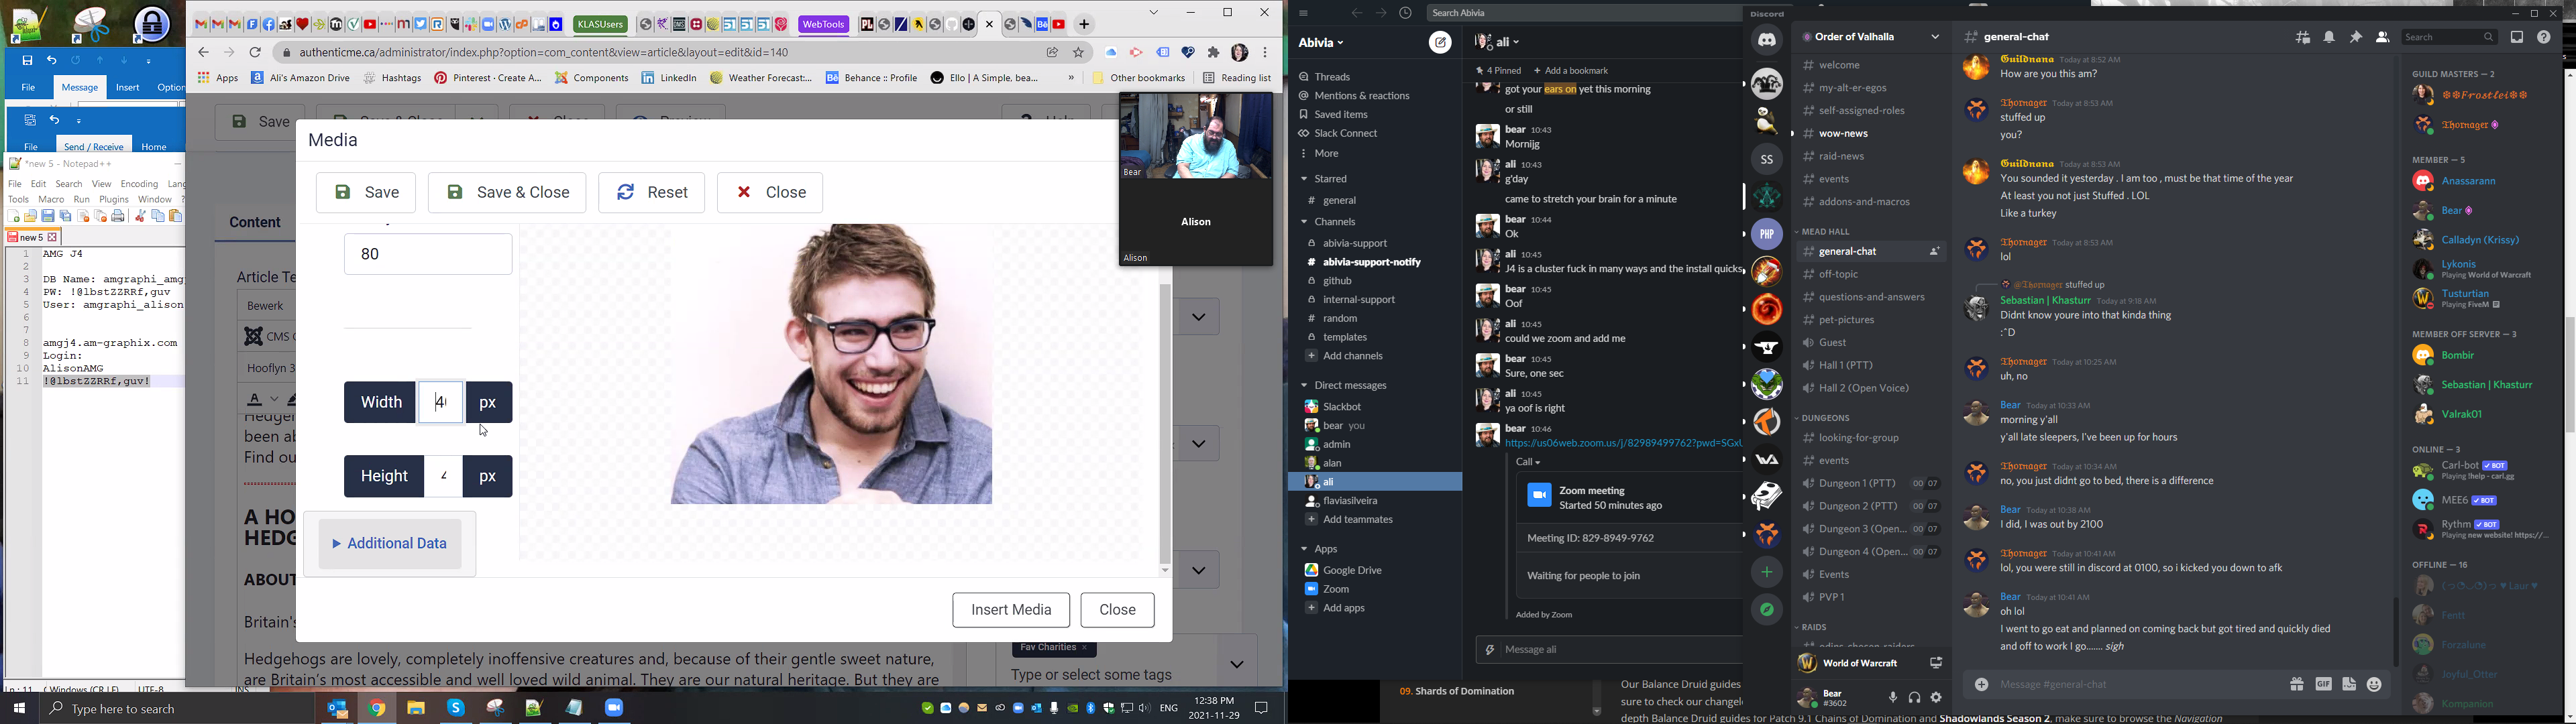
Task: Explore public servers compass icon
Action: [x=1767, y=610]
